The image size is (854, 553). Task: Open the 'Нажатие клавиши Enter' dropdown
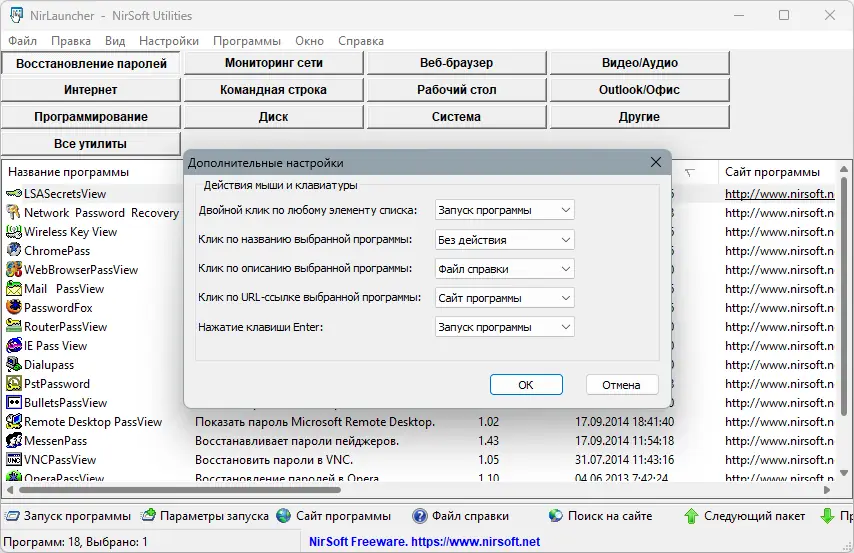[x=504, y=327]
